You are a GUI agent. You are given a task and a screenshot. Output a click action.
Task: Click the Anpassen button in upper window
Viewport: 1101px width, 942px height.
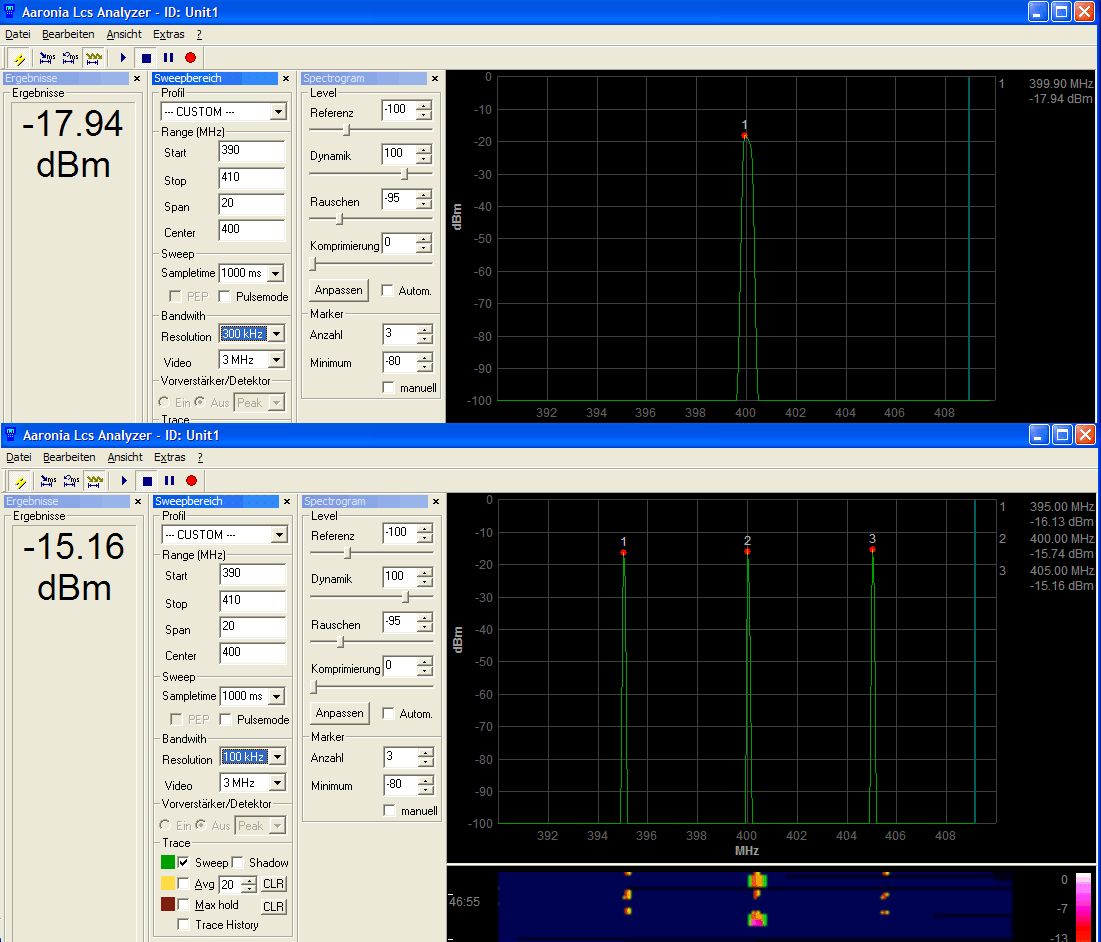tap(339, 290)
